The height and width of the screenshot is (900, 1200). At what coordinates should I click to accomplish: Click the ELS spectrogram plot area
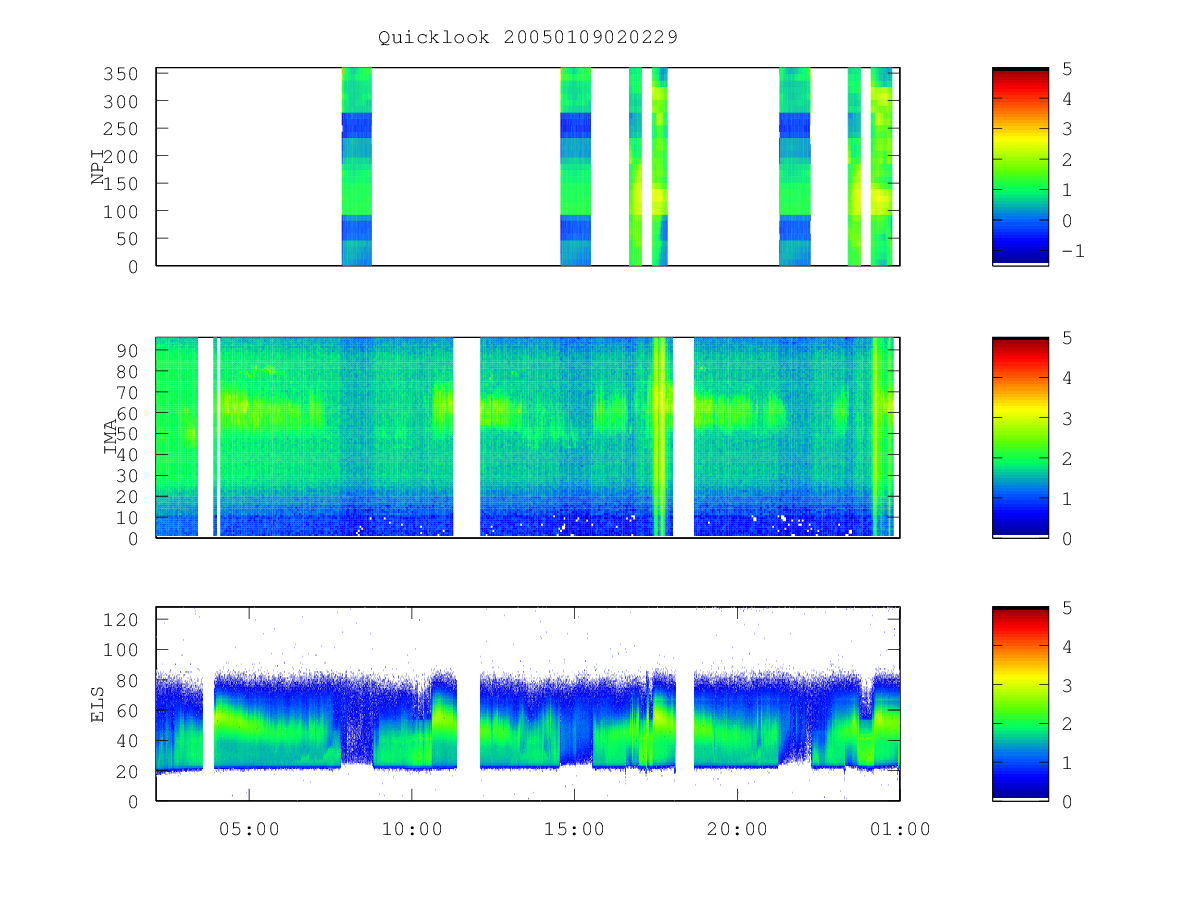(528, 703)
